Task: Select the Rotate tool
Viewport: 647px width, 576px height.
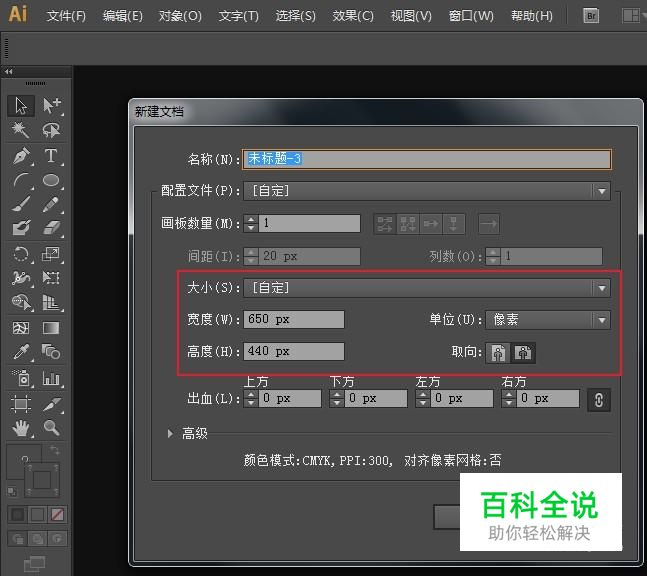Action: [21, 254]
